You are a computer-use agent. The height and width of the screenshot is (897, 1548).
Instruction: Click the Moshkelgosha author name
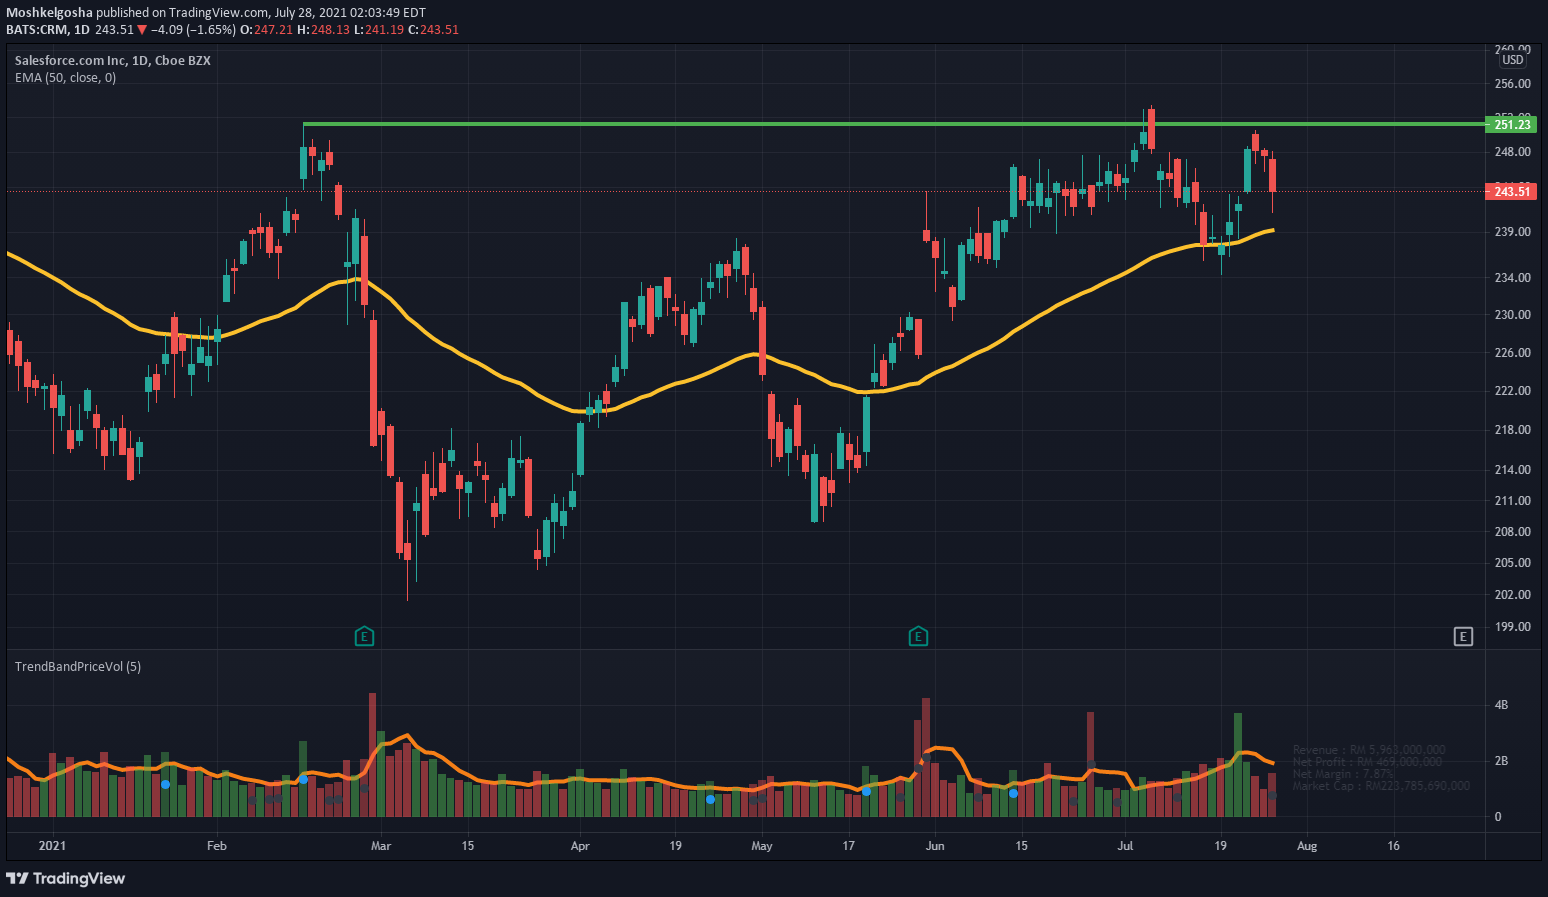point(50,12)
